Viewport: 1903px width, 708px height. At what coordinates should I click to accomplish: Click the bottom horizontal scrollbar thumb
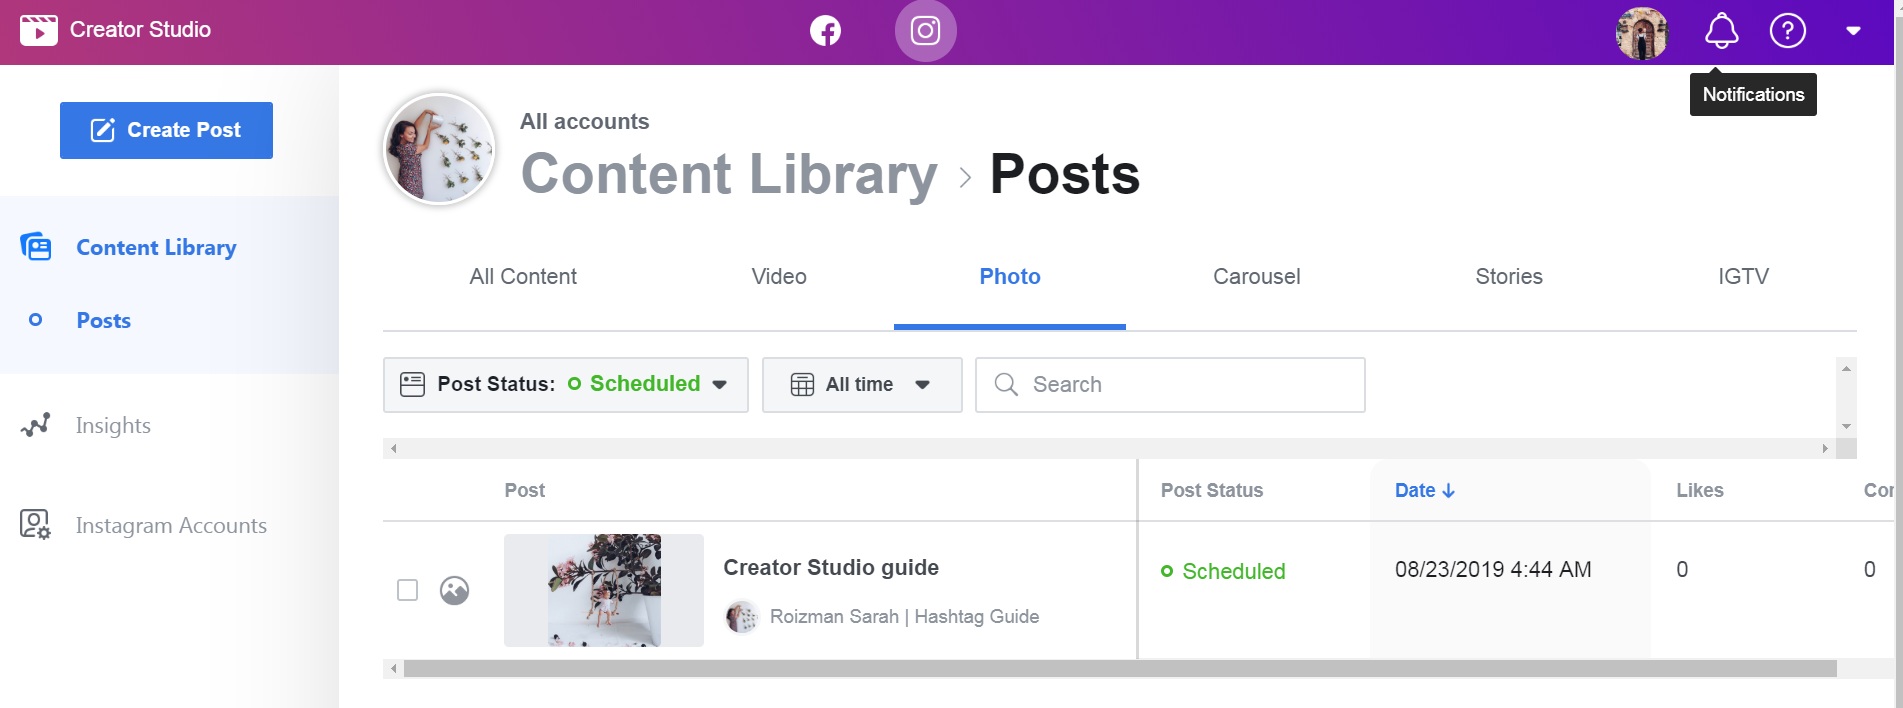pyautogui.click(x=1120, y=668)
